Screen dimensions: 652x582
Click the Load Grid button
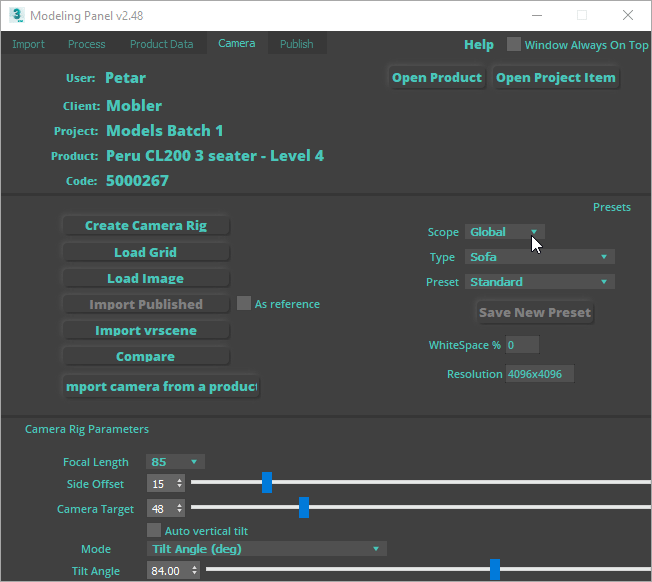click(146, 253)
